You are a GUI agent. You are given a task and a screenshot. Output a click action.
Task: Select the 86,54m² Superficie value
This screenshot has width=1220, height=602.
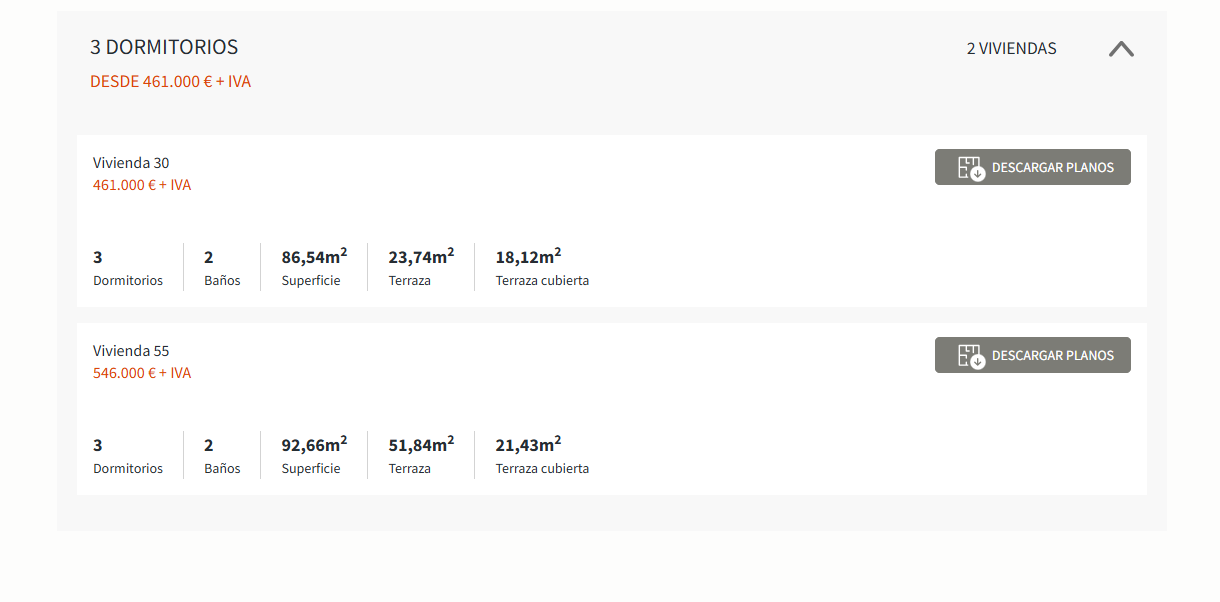[x=314, y=257]
